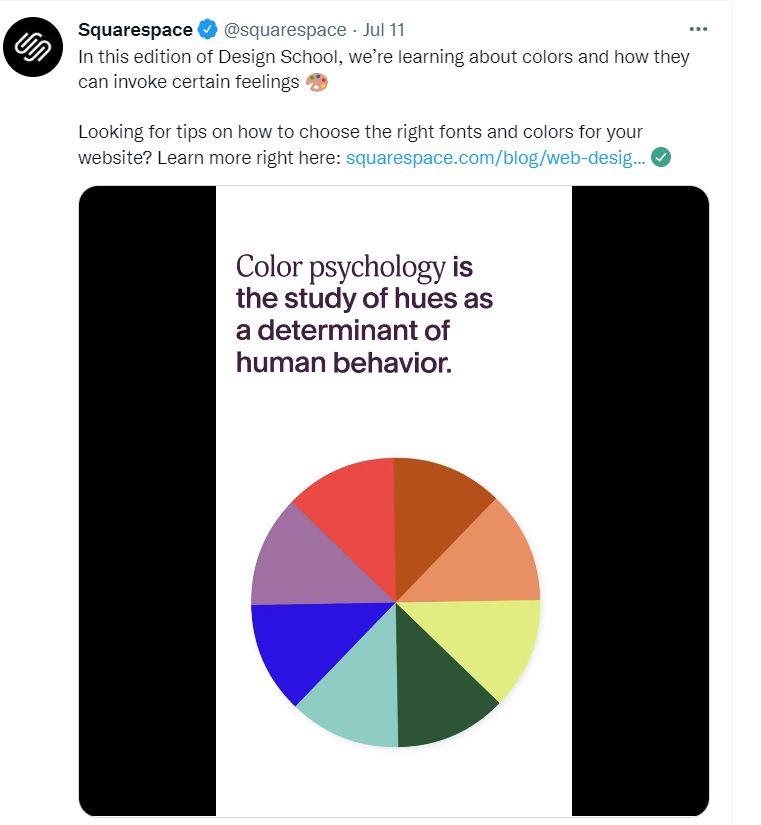Click the blue verified badge beside Squarespace
The width and height of the screenshot is (761, 825).
[x=206, y=29]
